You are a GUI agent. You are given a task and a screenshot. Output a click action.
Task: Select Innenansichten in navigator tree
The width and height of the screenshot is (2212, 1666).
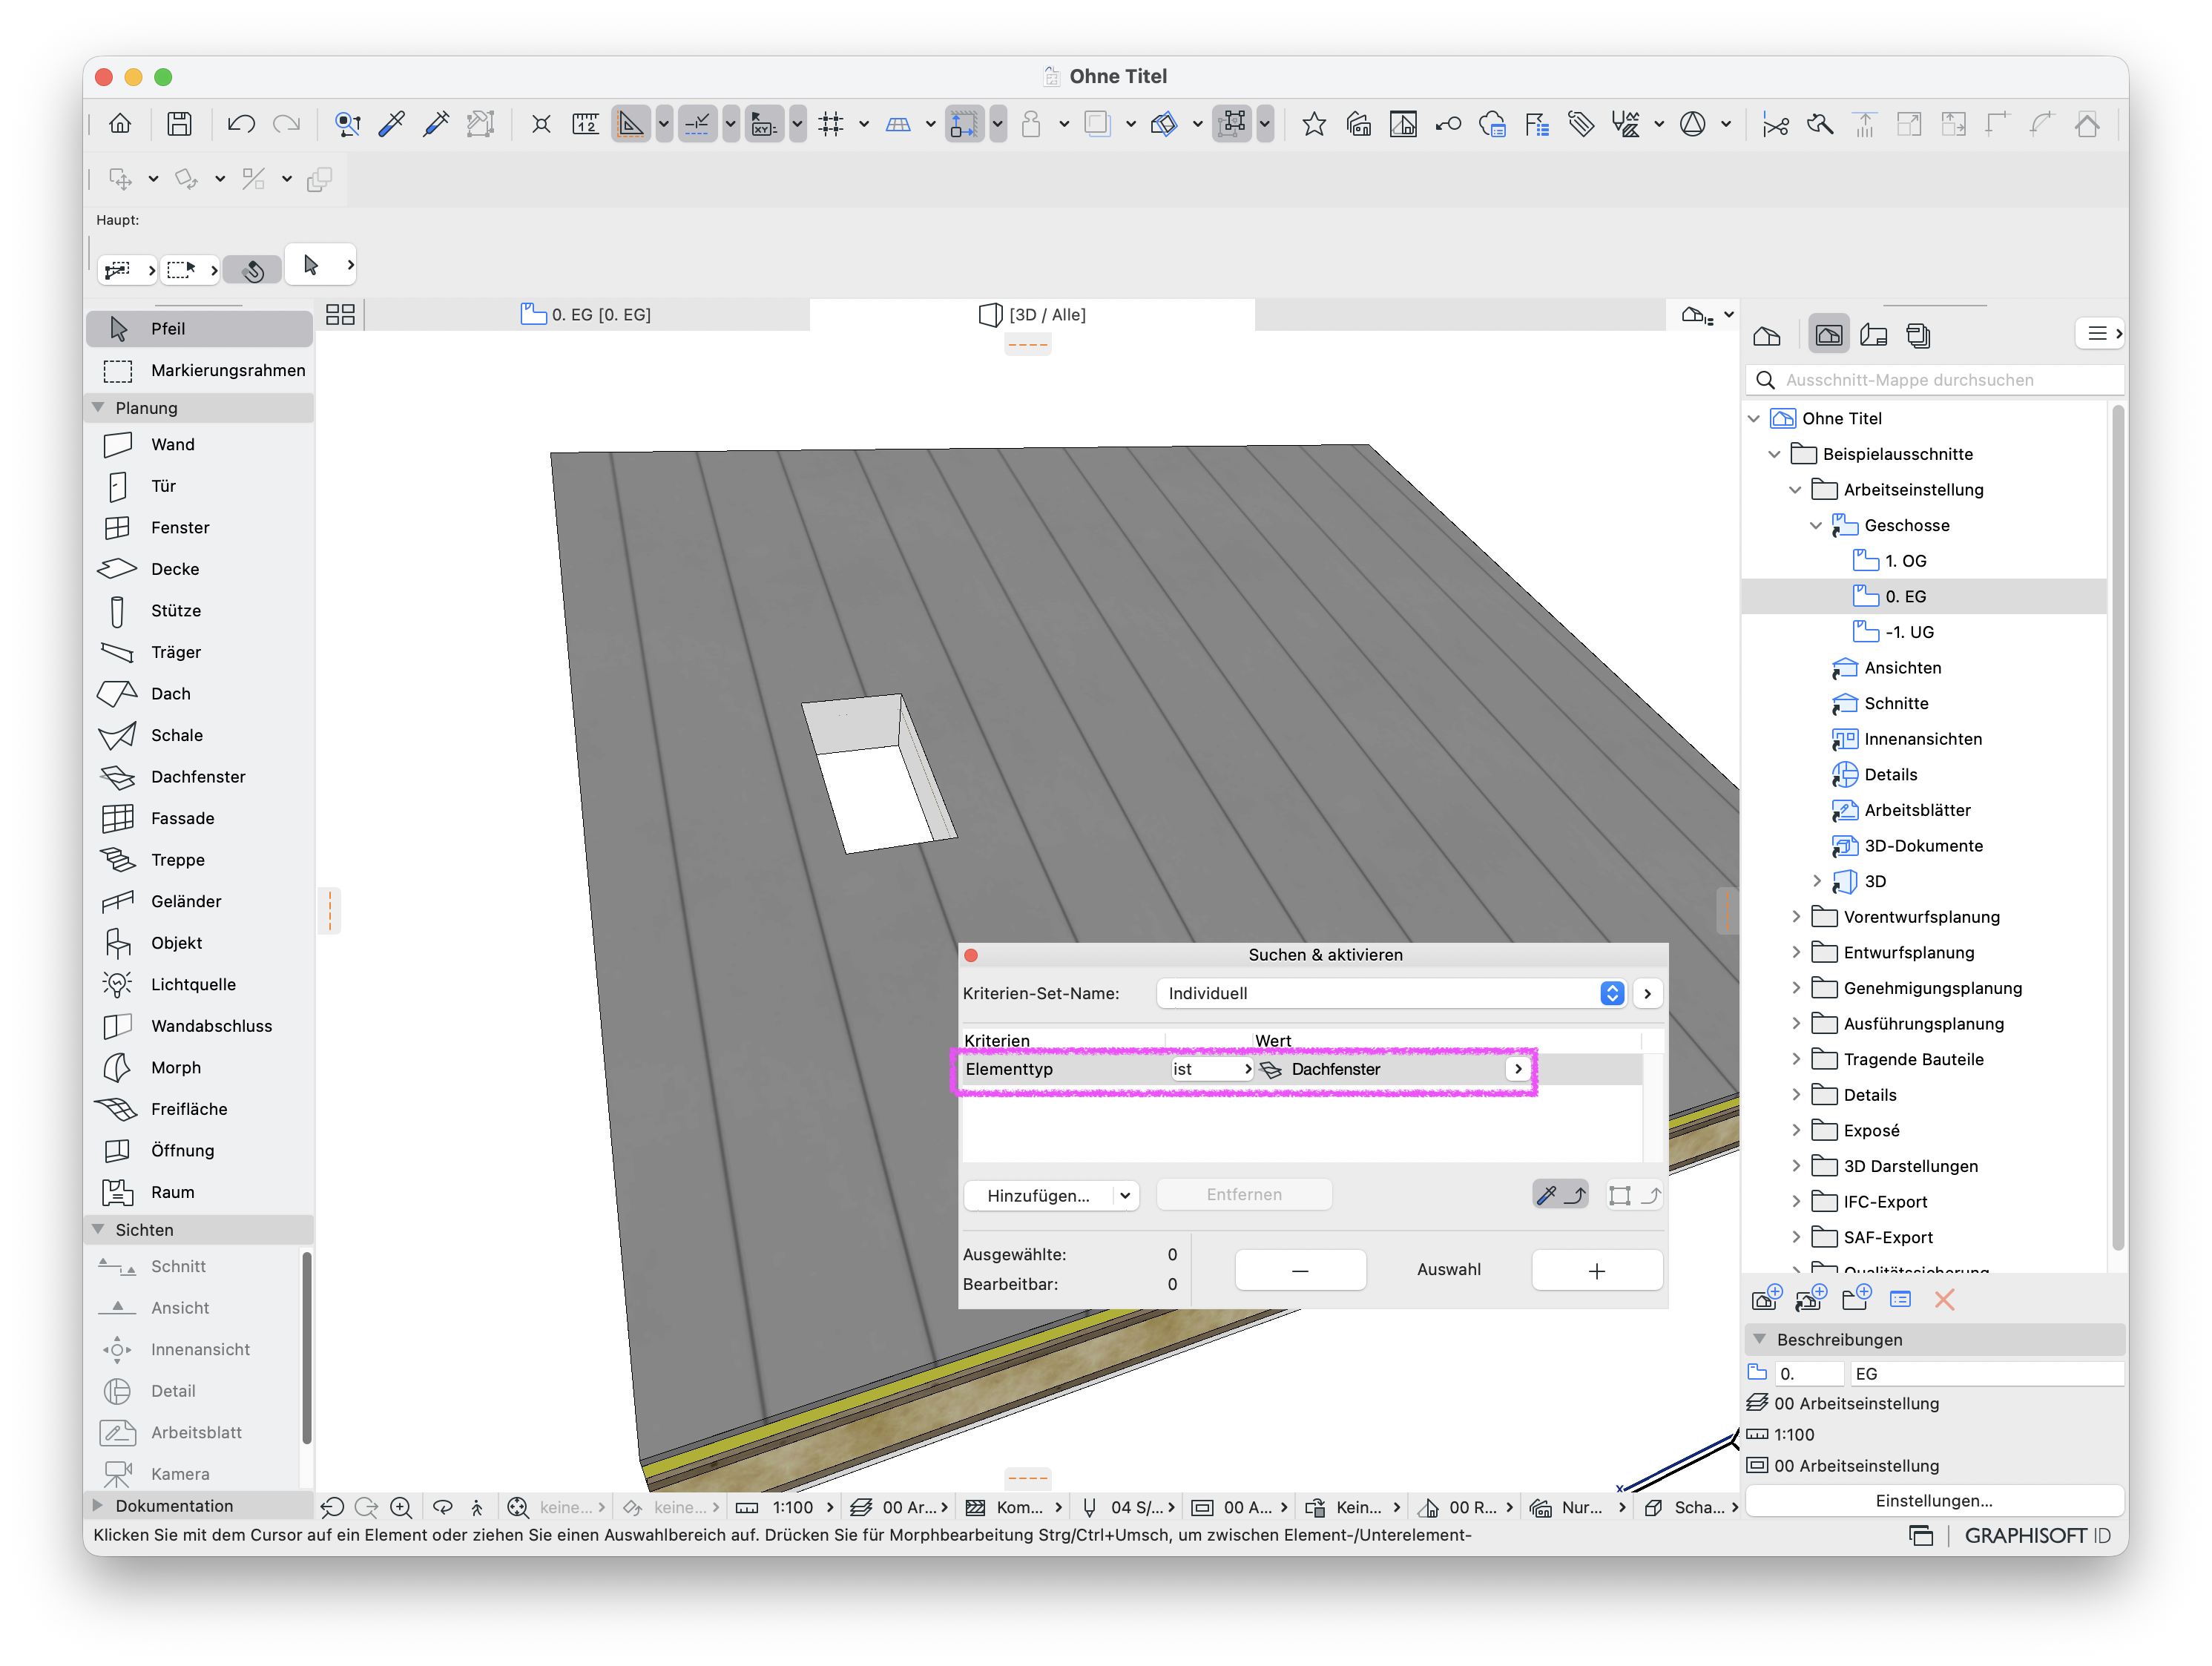coord(1922,739)
